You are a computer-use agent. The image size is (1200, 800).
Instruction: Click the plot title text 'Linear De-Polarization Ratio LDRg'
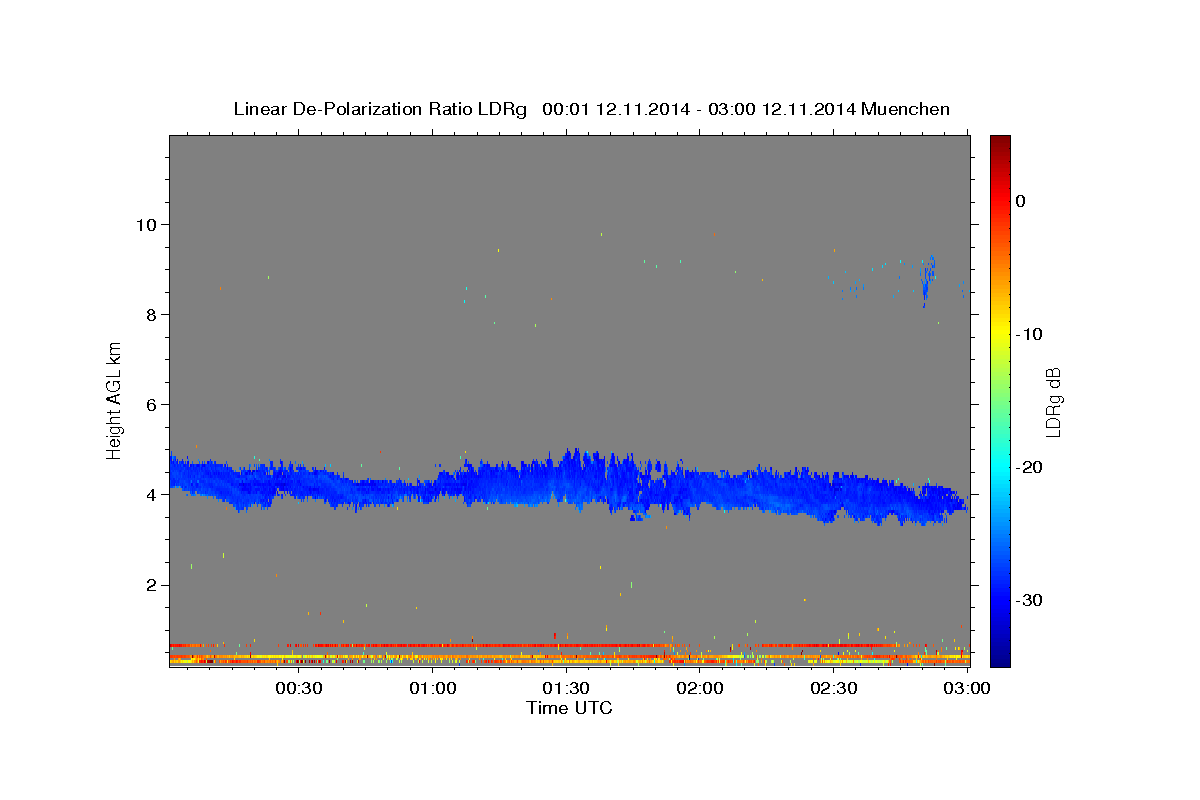379,109
